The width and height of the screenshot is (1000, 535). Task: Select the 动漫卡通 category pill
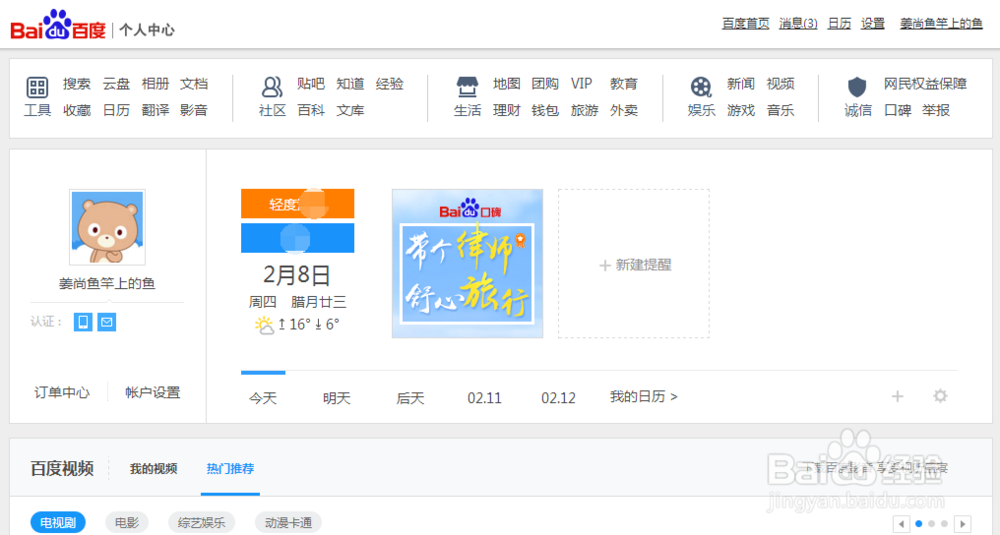pos(288,523)
